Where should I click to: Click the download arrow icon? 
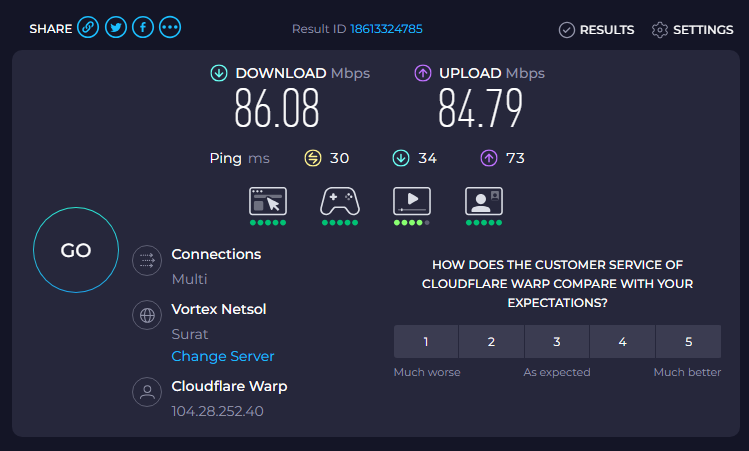[219, 73]
